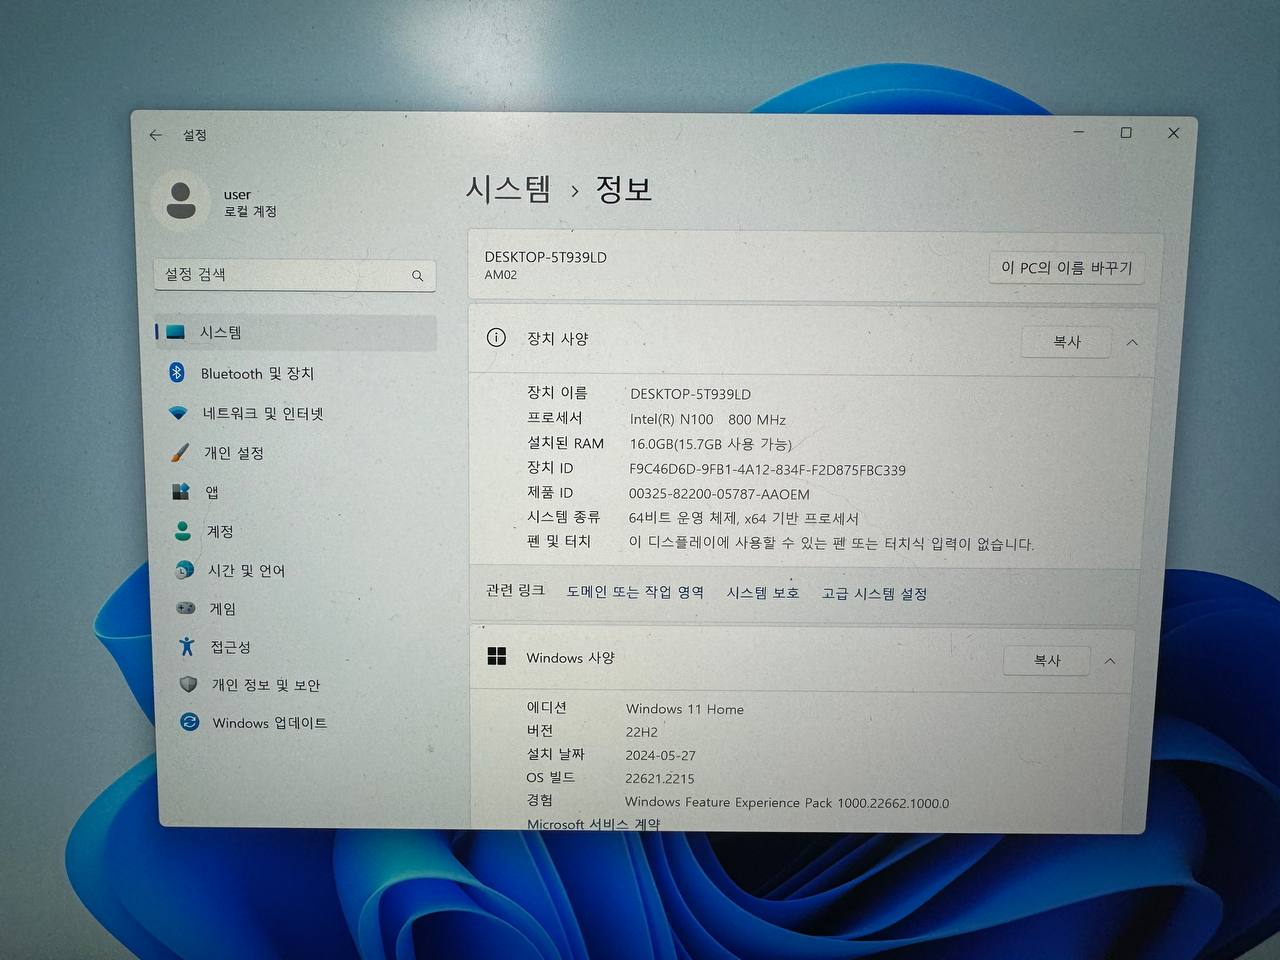Click DESKTOP-5T939LD name in top card
This screenshot has width=1280, height=960.
pos(546,257)
